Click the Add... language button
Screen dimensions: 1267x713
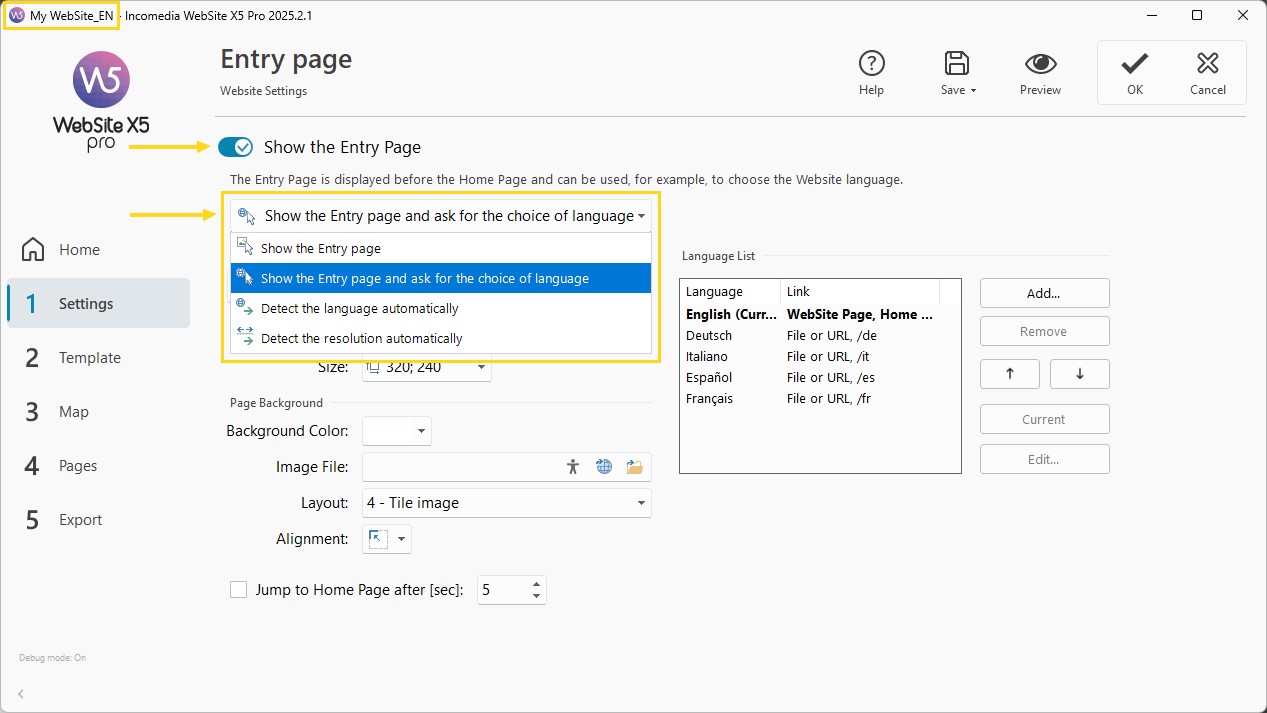(1044, 293)
